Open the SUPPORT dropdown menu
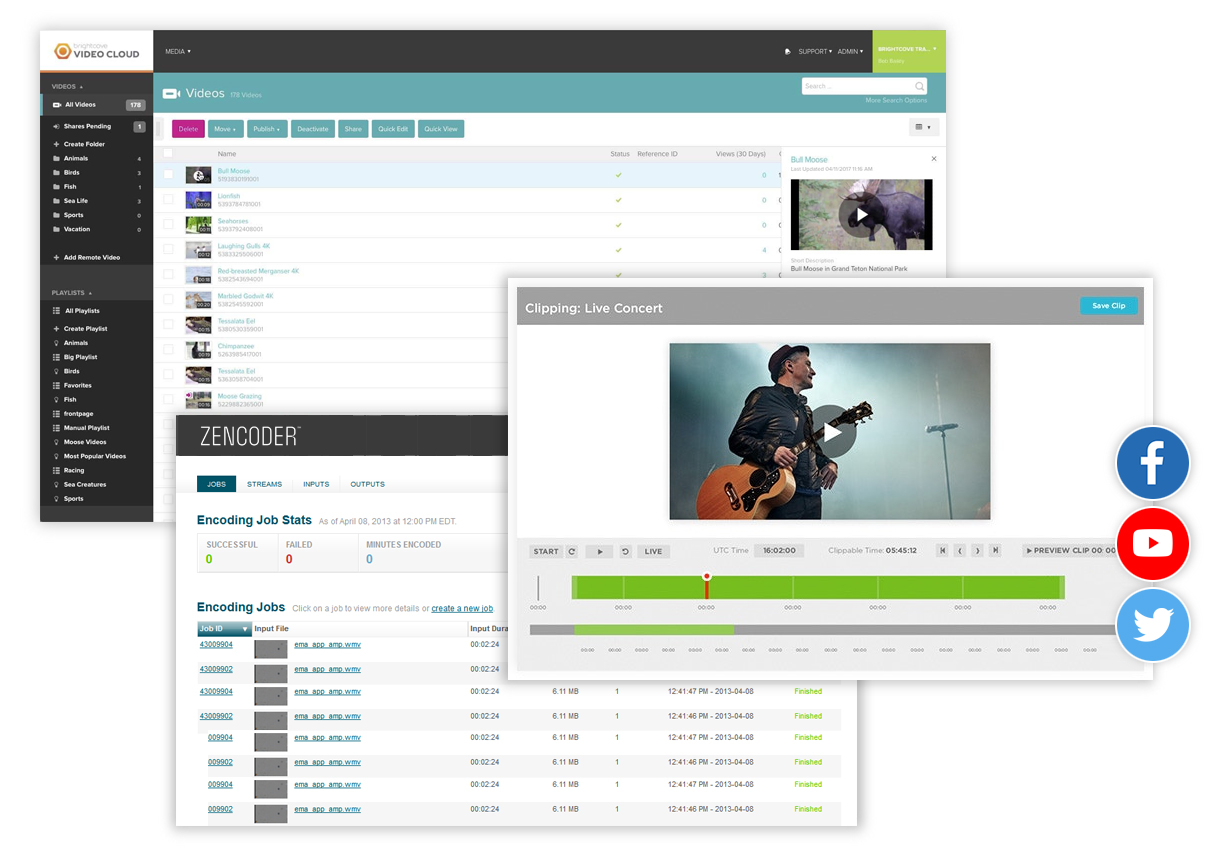Image resolution: width=1224 pixels, height=858 pixels. (x=815, y=51)
